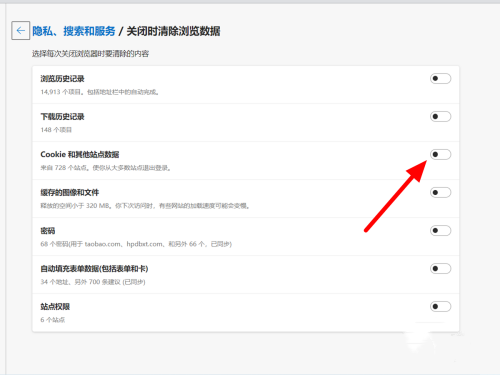500x375 pixels.
Task: Toggle 密码 clearing switch
Action: tap(440, 231)
